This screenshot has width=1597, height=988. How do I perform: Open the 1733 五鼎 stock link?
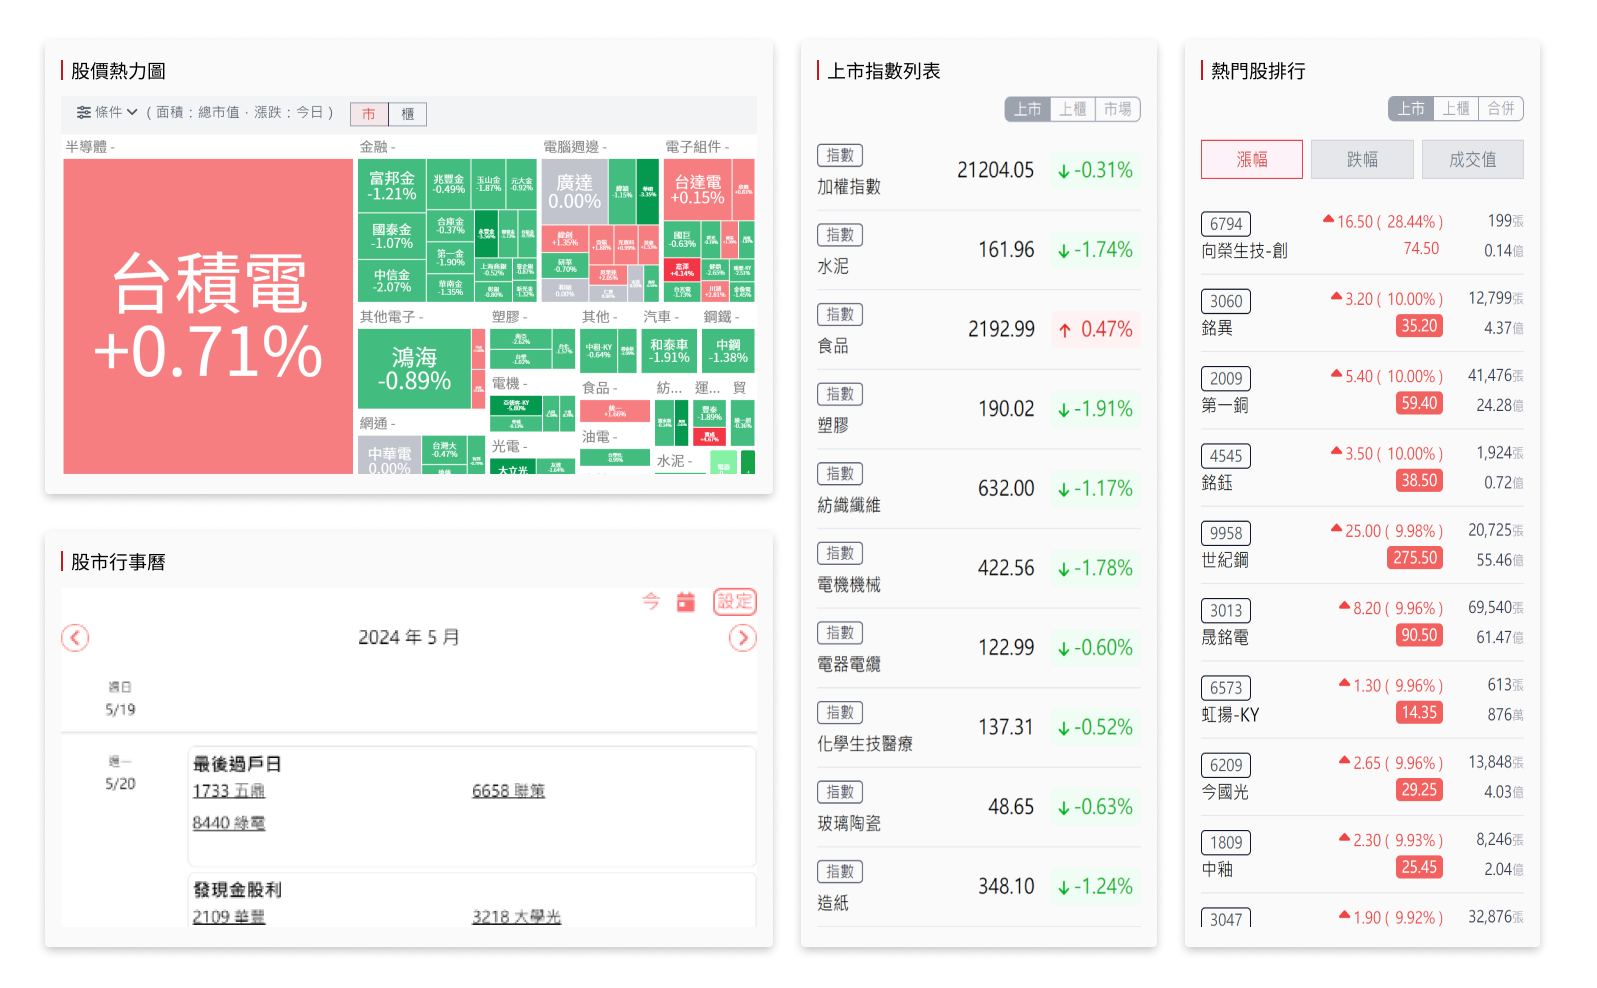pyautogui.click(x=229, y=791)
